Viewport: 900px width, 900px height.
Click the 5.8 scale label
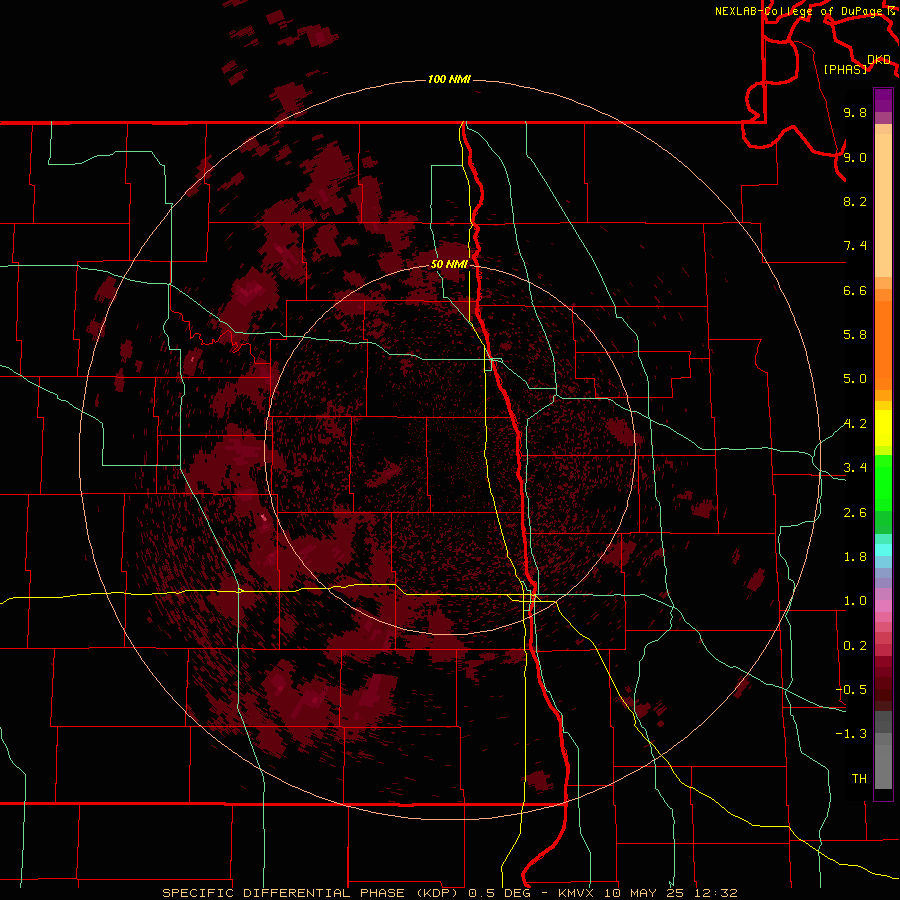[x=855, y=335]
